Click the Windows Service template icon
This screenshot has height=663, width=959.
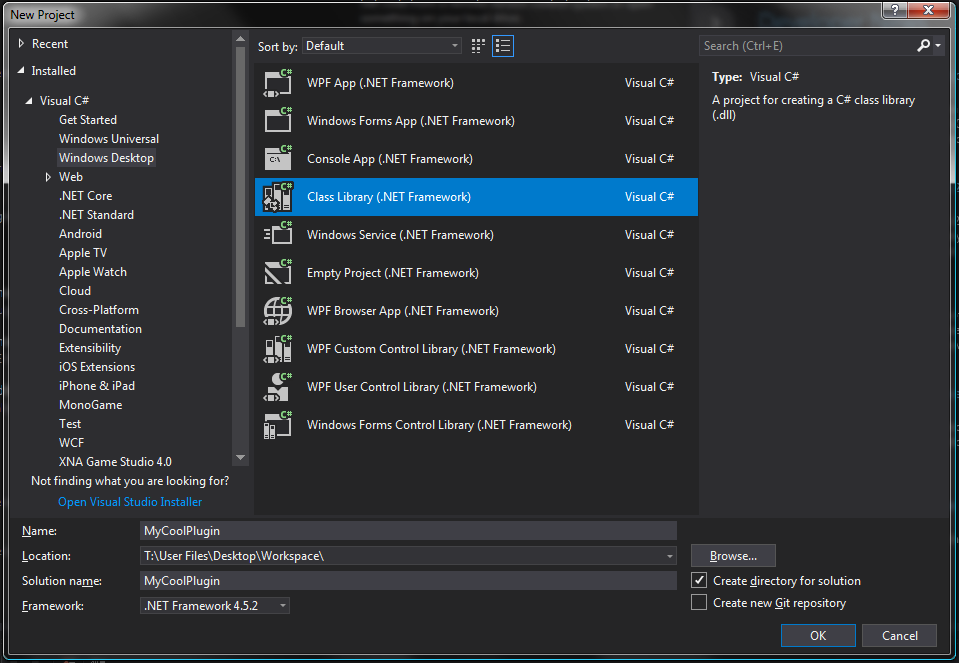[277, 235]
